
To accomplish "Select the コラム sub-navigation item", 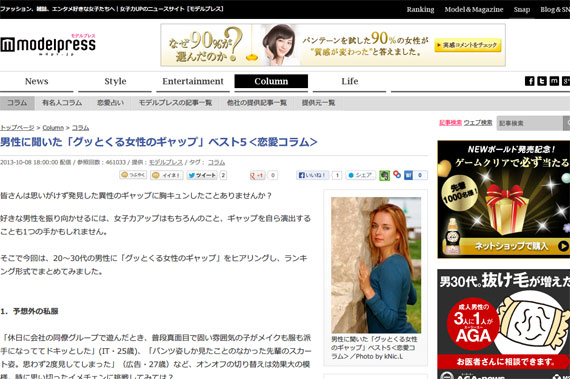I will tap(17, 103).
